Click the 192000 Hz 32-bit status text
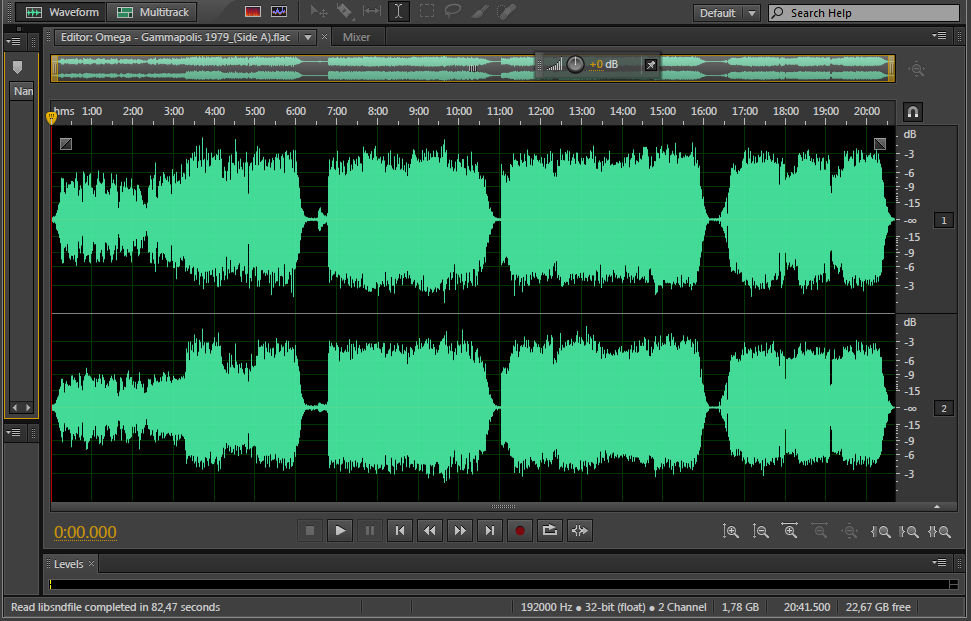 pyautogui.click(x=614, y=607)
